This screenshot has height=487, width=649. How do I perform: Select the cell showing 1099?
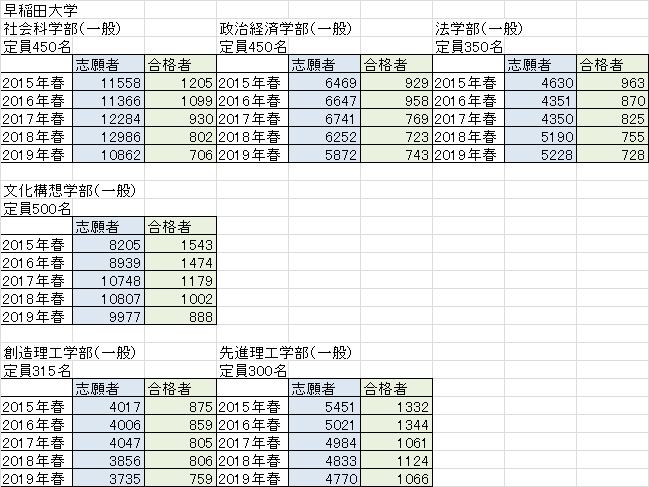pyautogui.click(x=180, y=101)
